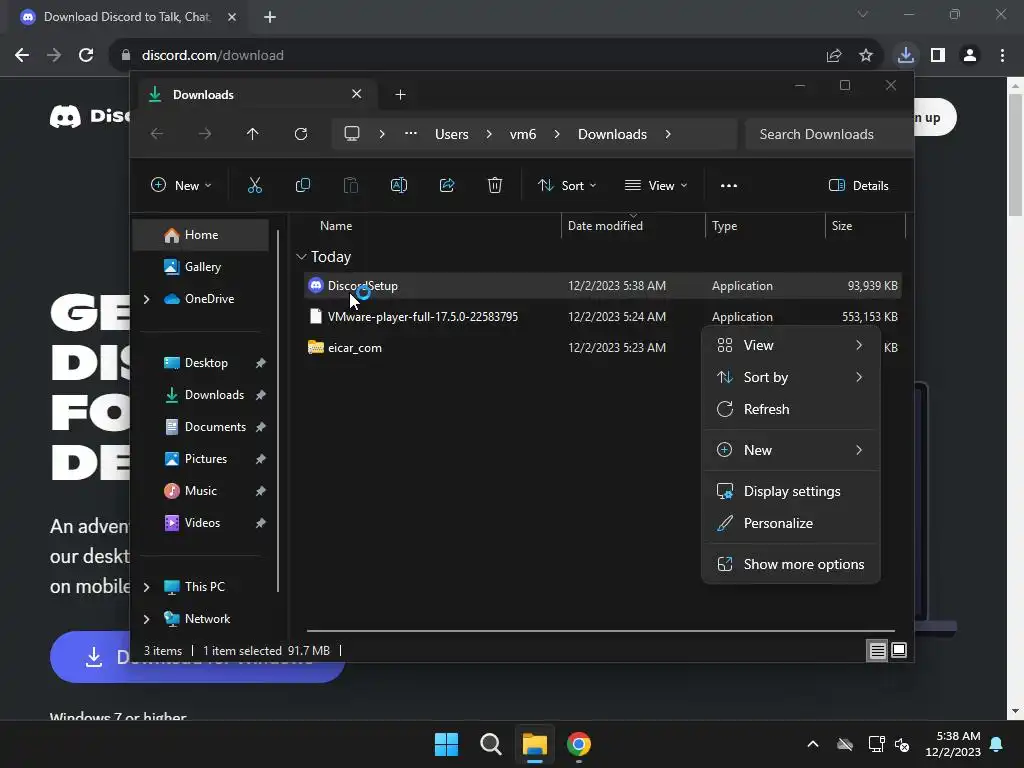Click Users in the breadcrumb path
This screenshot has width=1024, height=768.
[452, 134]
